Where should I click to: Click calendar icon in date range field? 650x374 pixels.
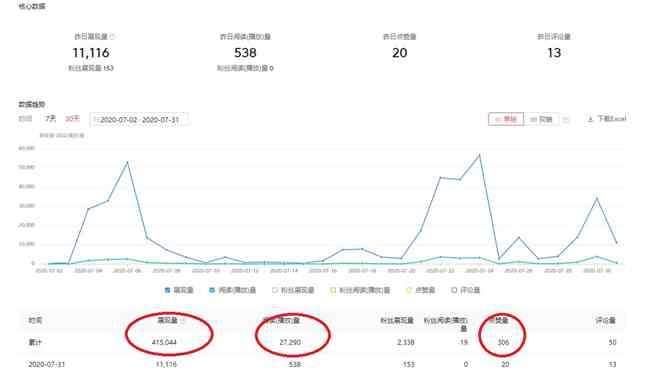96,119
